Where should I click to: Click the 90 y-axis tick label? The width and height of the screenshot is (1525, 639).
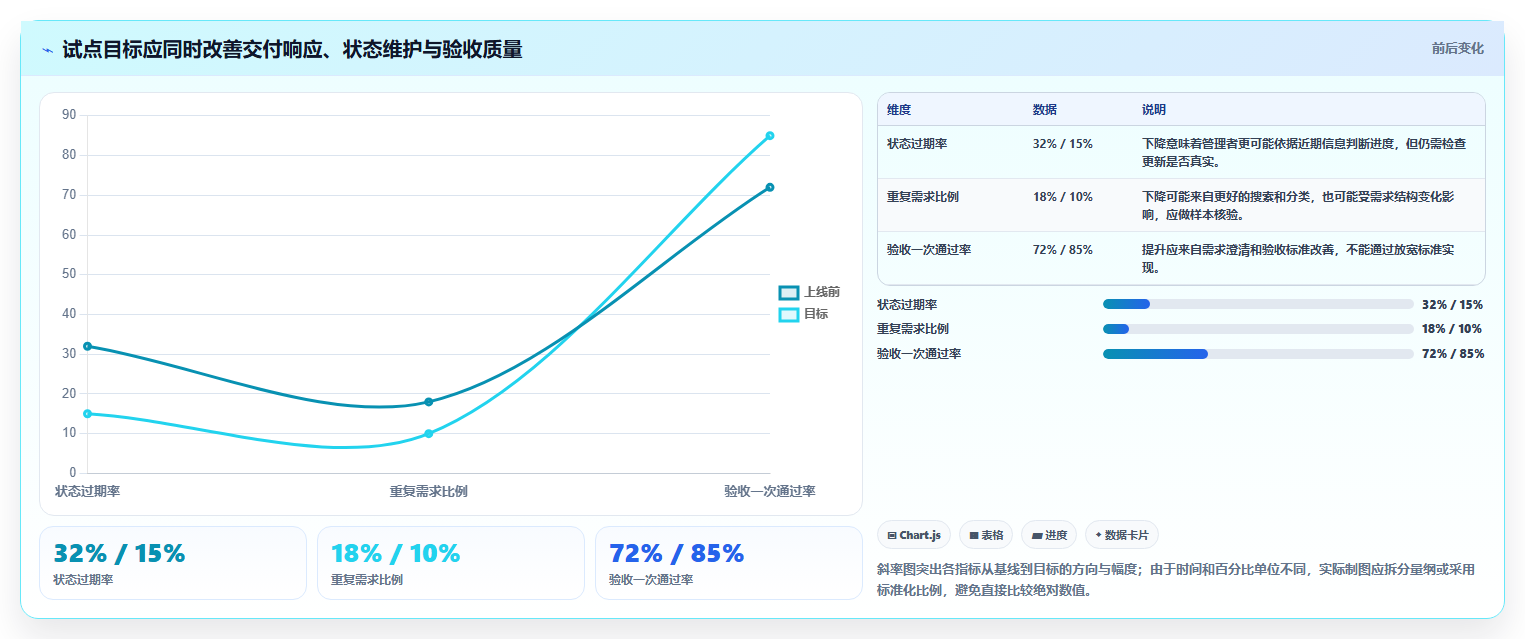click(x=69, y=115)
